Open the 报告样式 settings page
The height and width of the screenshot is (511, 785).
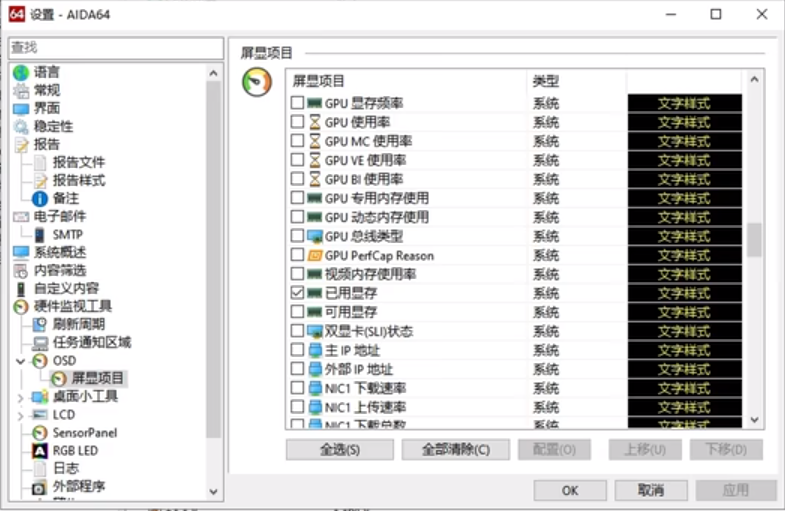79,180
